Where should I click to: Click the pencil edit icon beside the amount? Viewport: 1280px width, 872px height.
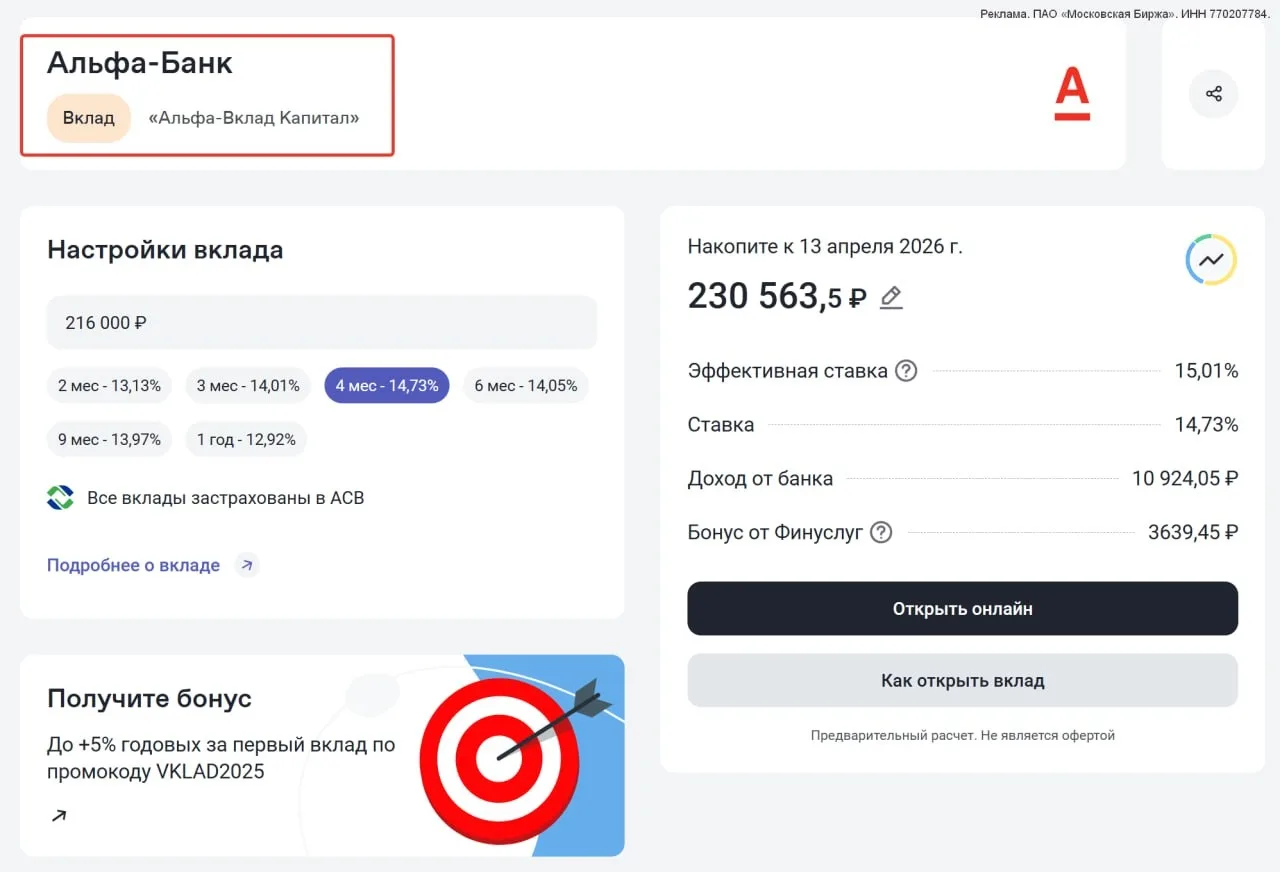pos(891,297)
